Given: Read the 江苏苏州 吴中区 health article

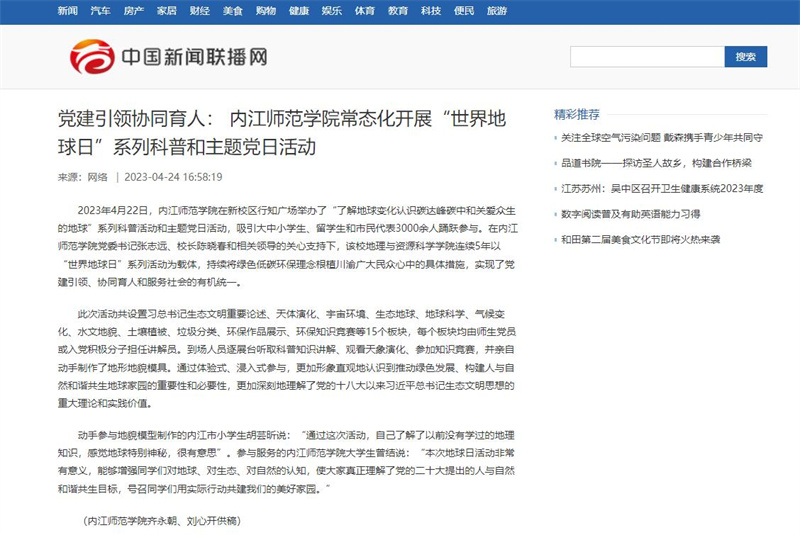Looking at the screenshot, I should coord(661,188).
